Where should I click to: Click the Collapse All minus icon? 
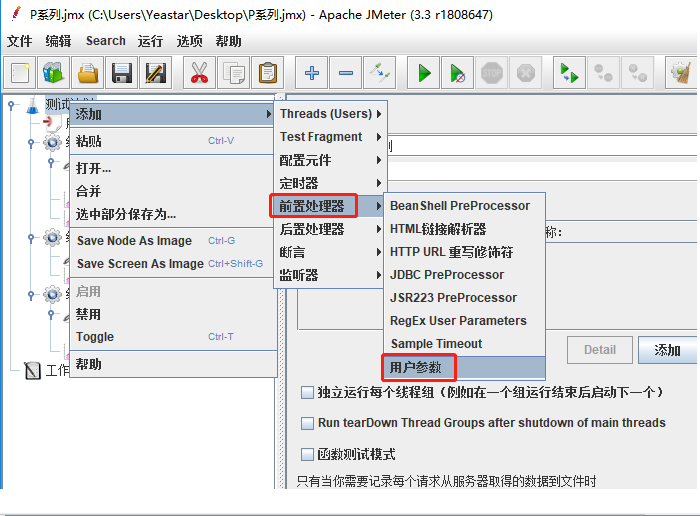[x=346, y=73]
